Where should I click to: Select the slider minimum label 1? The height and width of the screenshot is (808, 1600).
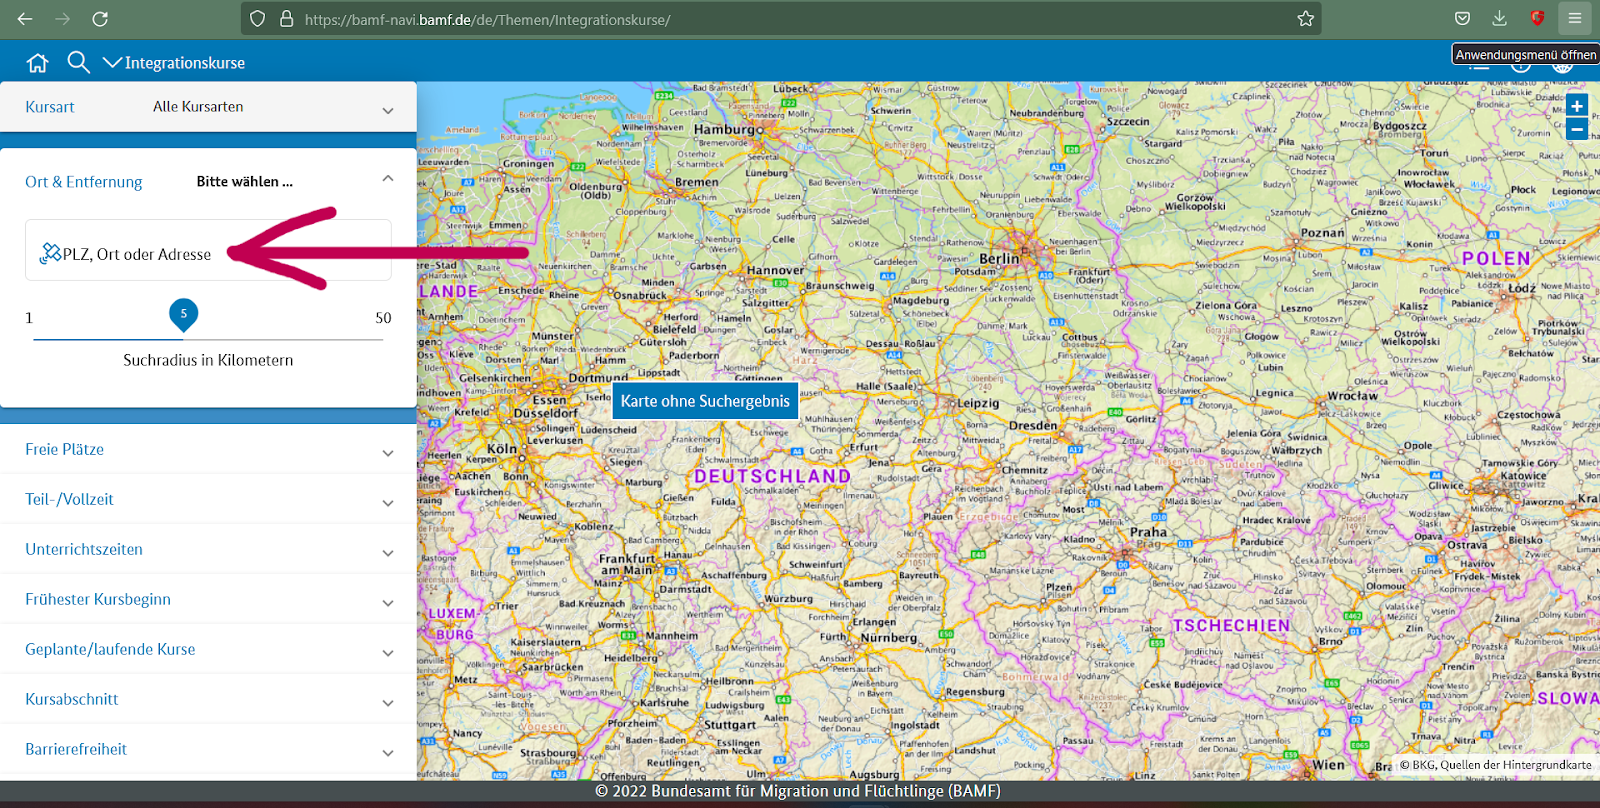pyautogui.click(x=29, y=318)
